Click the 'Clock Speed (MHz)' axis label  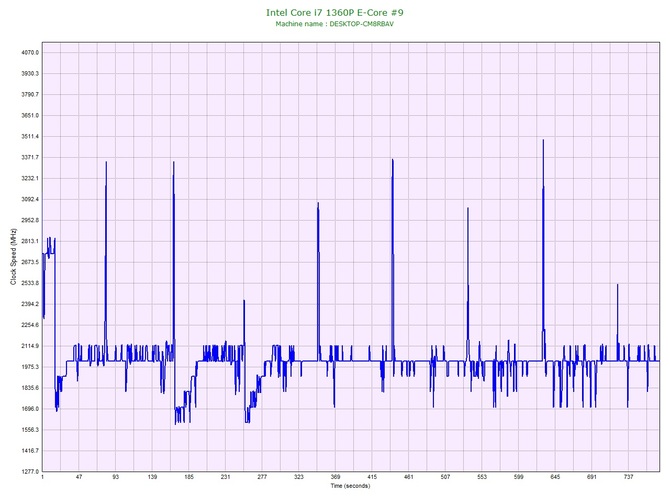(14, 257)
